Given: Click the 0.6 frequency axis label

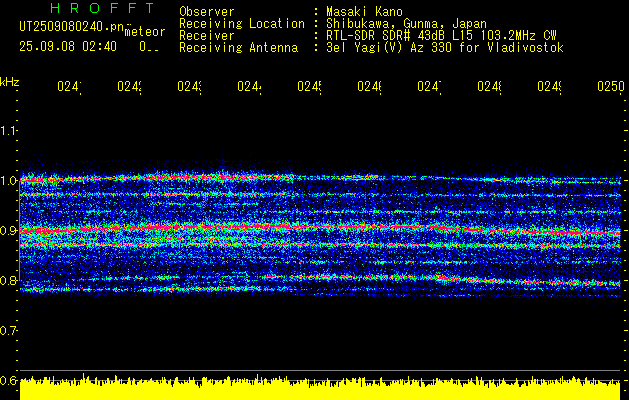Looking at the screenshot, I should pos(8,380).
